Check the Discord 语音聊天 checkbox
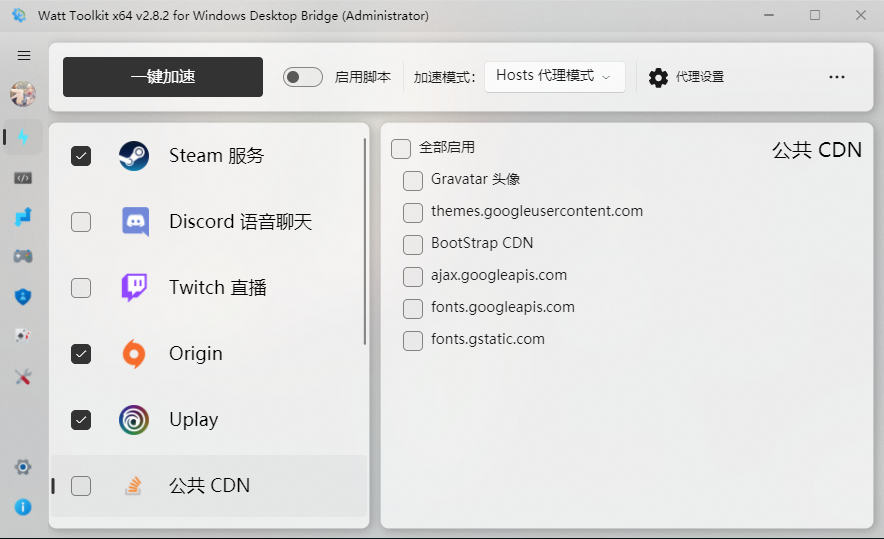 [81, 222]
